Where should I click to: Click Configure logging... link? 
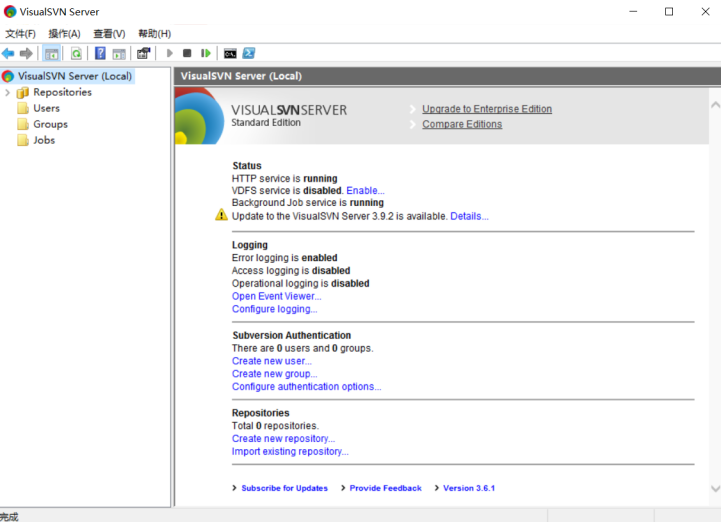tap(275, 309)
